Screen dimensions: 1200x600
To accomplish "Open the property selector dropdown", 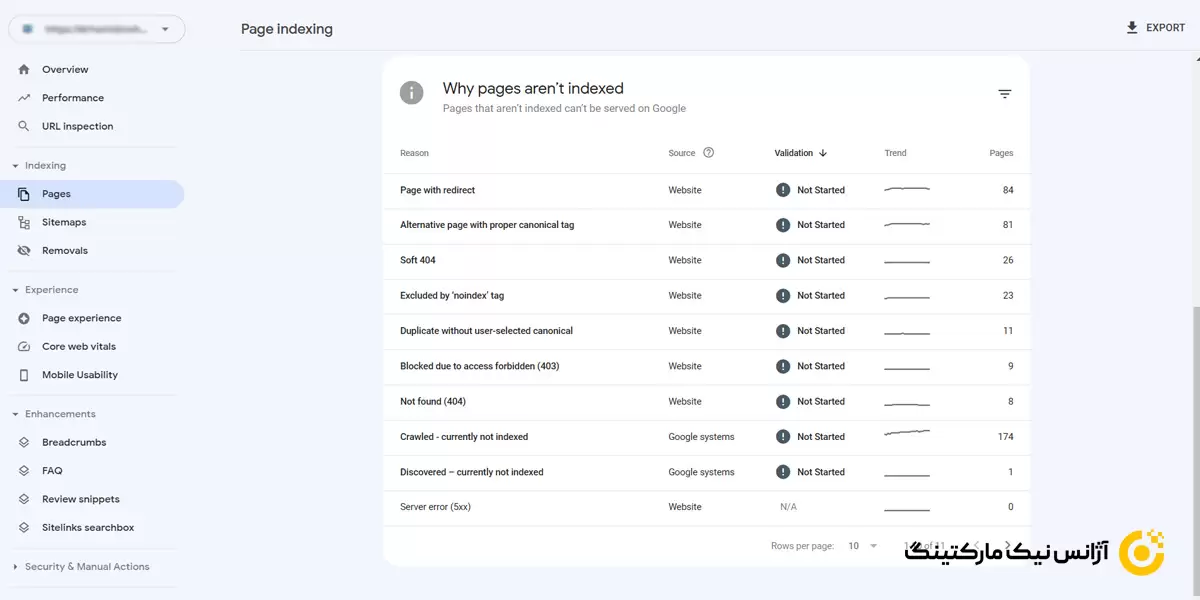I will (97, 30).
